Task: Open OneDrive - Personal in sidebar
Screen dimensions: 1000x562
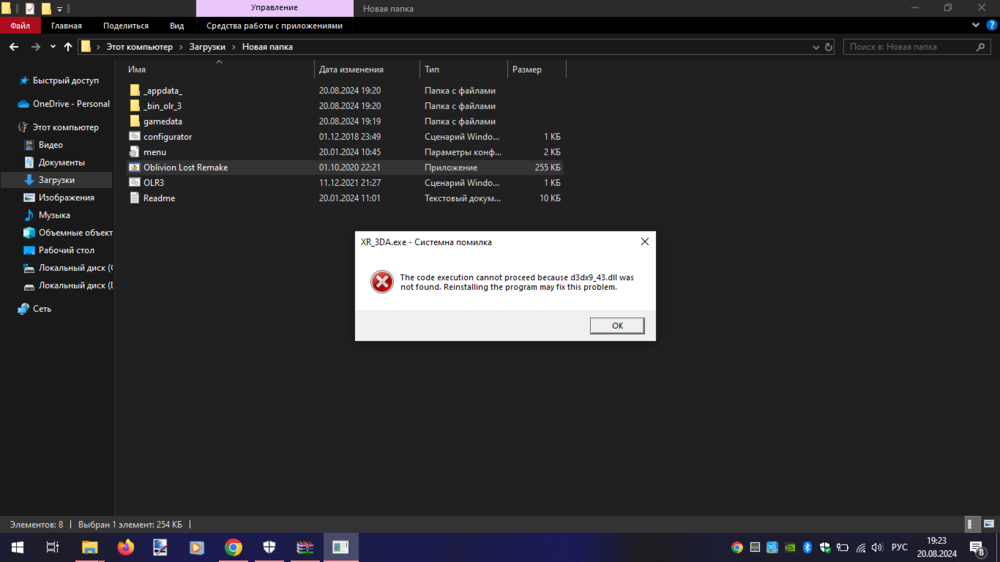Action: click(x=71, y=104)
